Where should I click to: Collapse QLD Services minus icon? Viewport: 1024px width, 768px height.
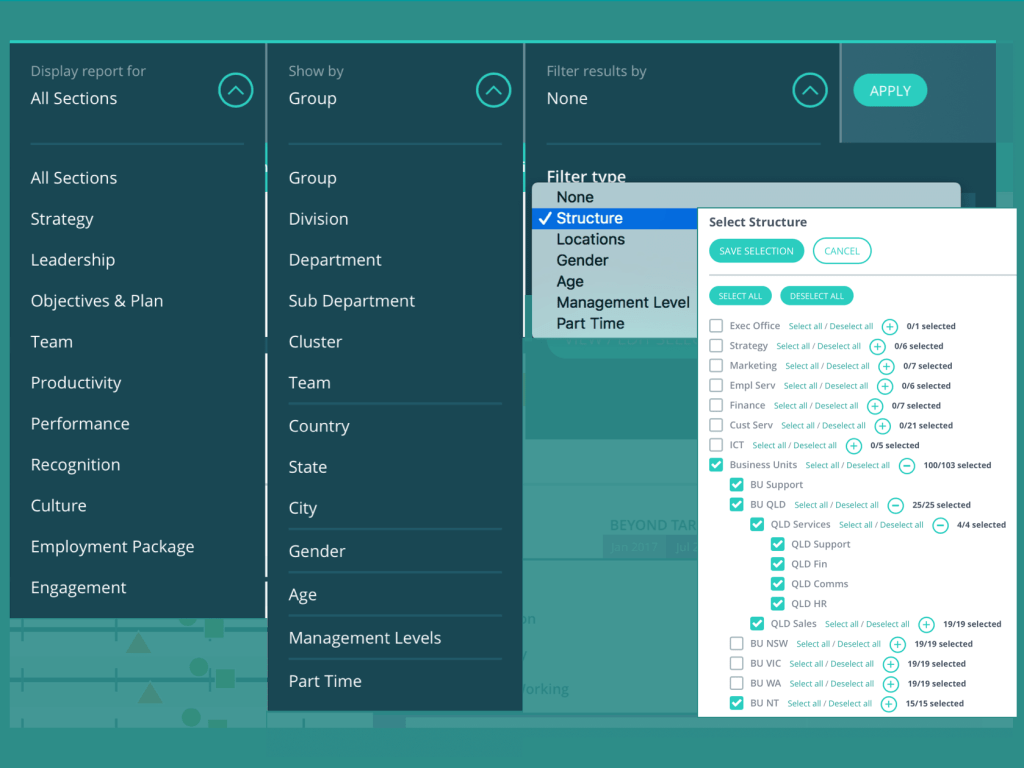tap(940, 525)
